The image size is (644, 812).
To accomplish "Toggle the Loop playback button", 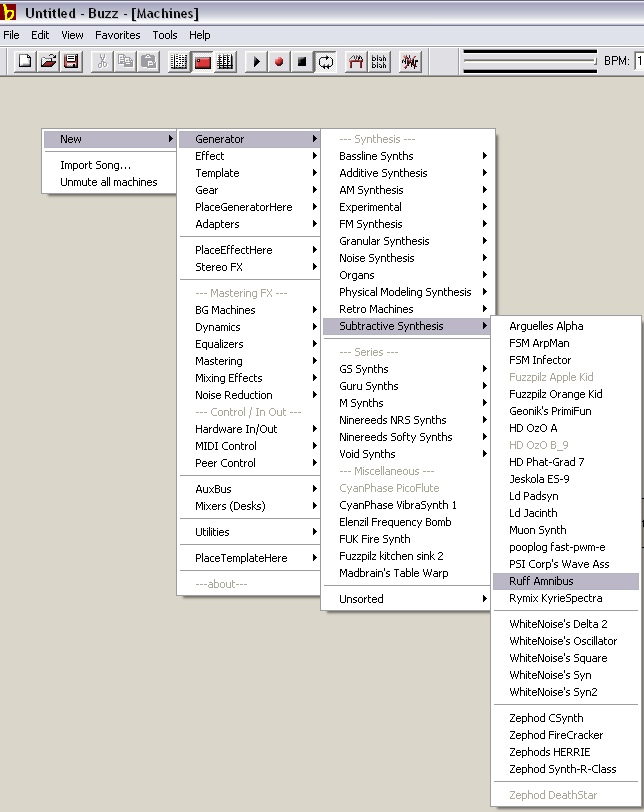I will (x=326, y=62).
